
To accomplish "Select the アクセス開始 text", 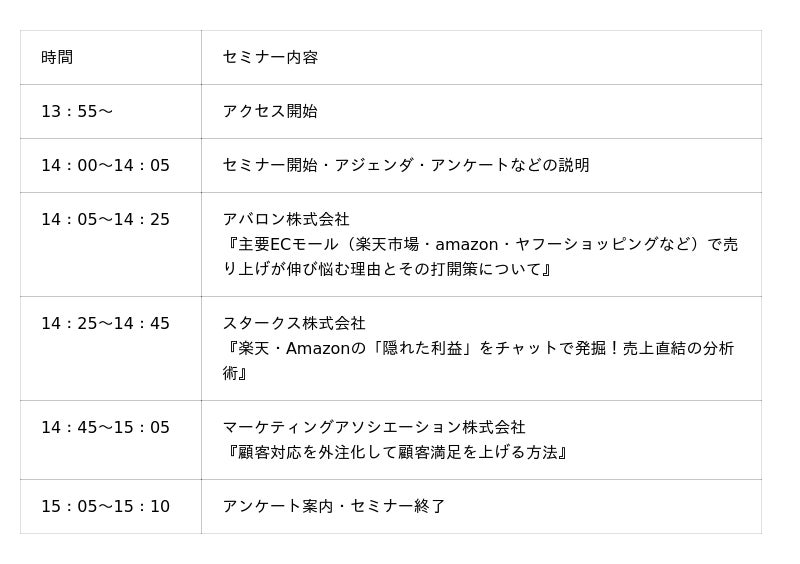I will (270, 111).
